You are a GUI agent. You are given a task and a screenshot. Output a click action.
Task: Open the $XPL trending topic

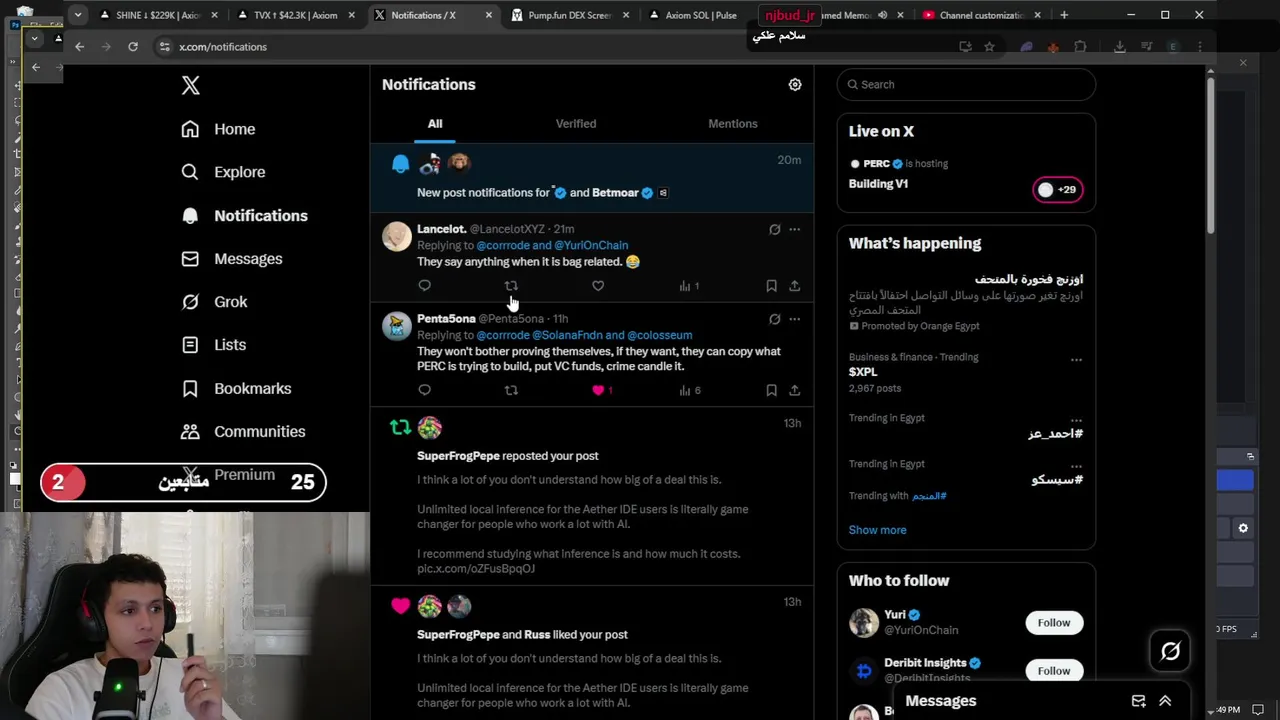coord(863,372)
